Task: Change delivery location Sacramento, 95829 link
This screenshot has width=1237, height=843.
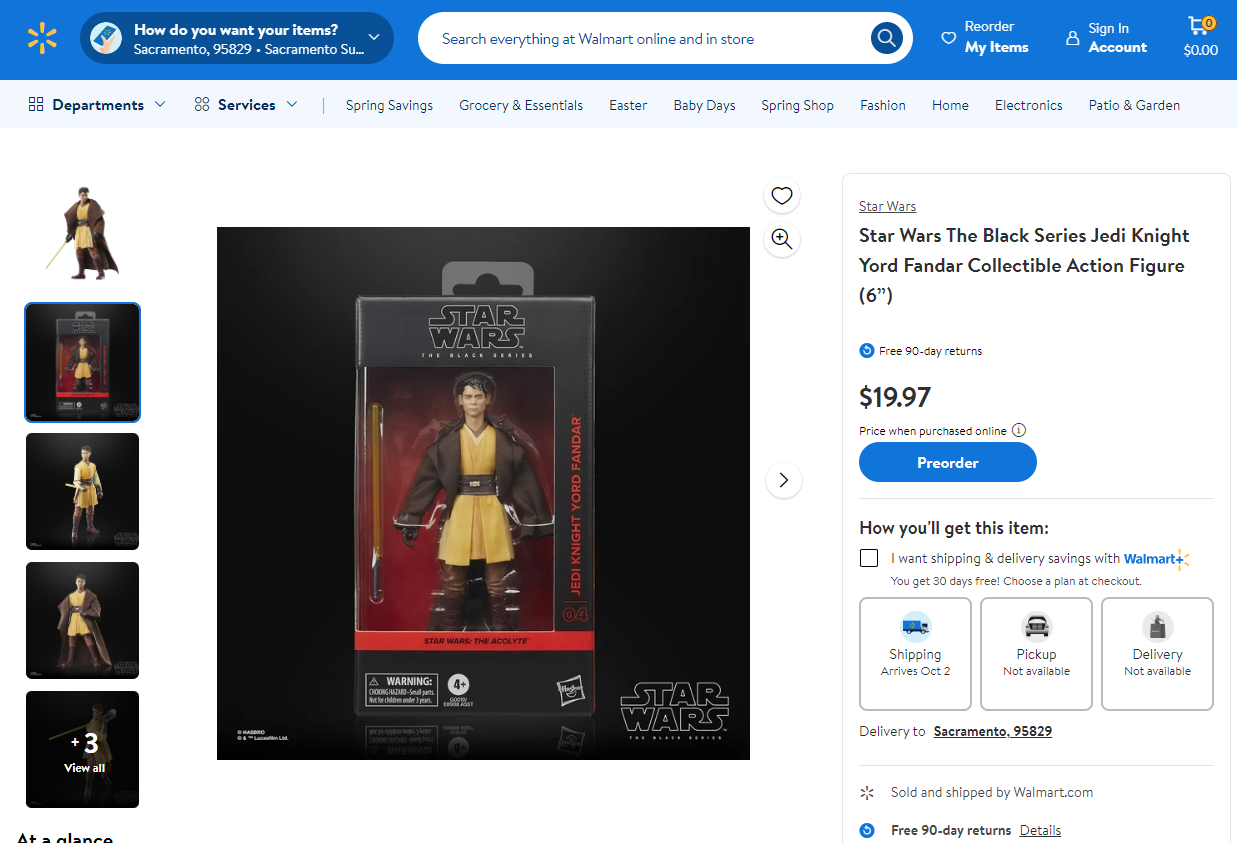Action: (992, 731)
